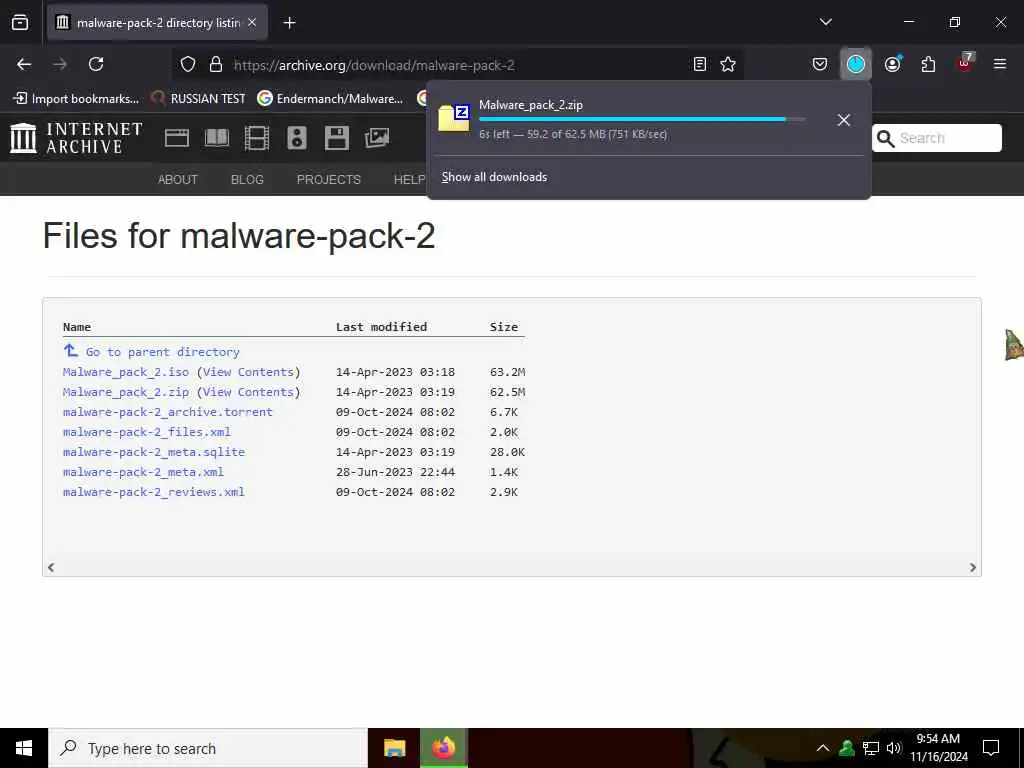Open File Explorer from the taskbar

tap(394, 748)
